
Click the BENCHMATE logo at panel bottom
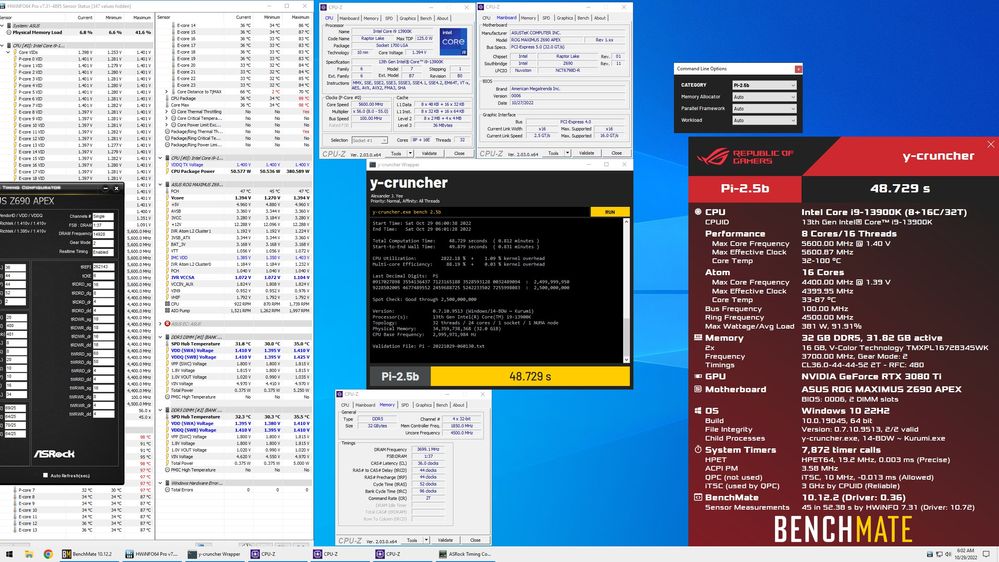[842, 530]
